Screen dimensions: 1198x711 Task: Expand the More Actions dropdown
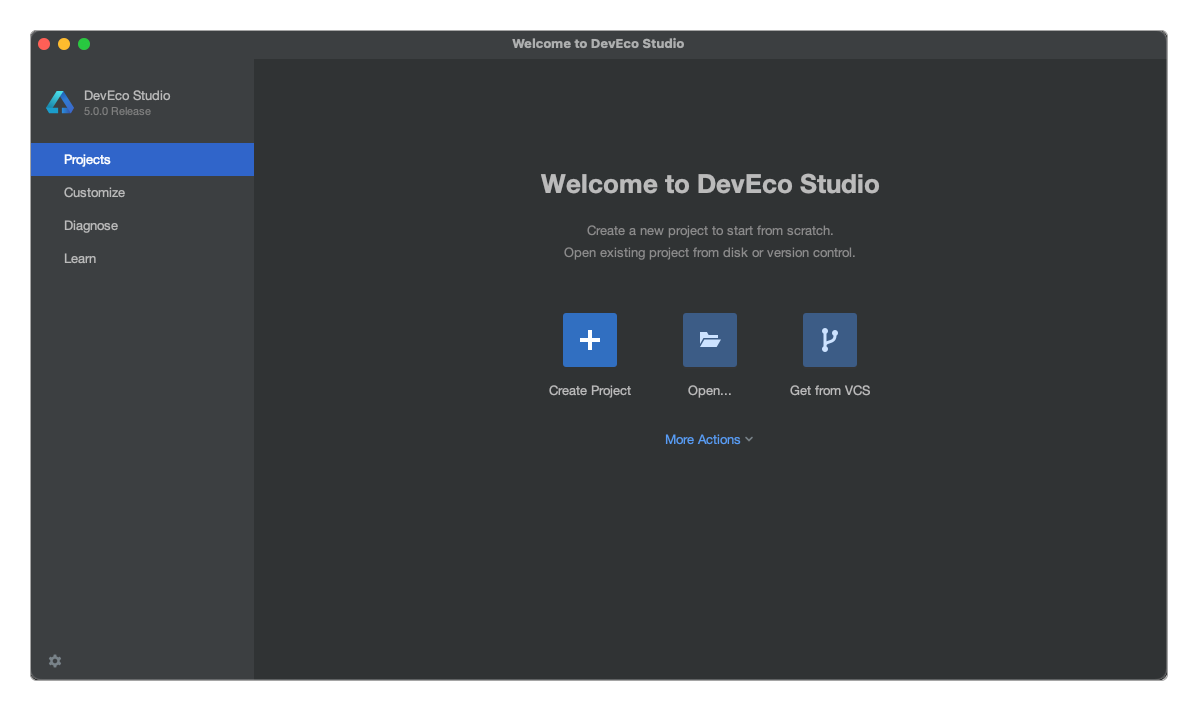pos(709,439)
